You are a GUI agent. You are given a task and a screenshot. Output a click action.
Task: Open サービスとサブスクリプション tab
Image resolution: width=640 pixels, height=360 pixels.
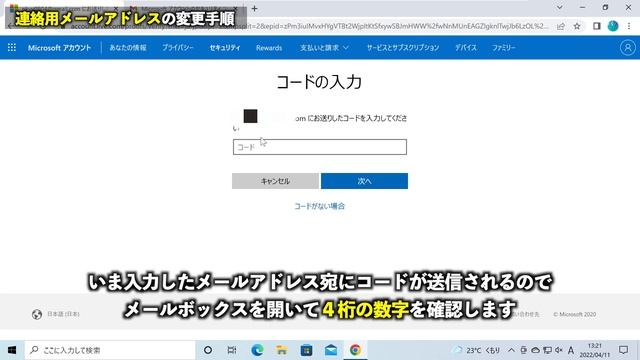pyautogui.click(x=403, y=48)
